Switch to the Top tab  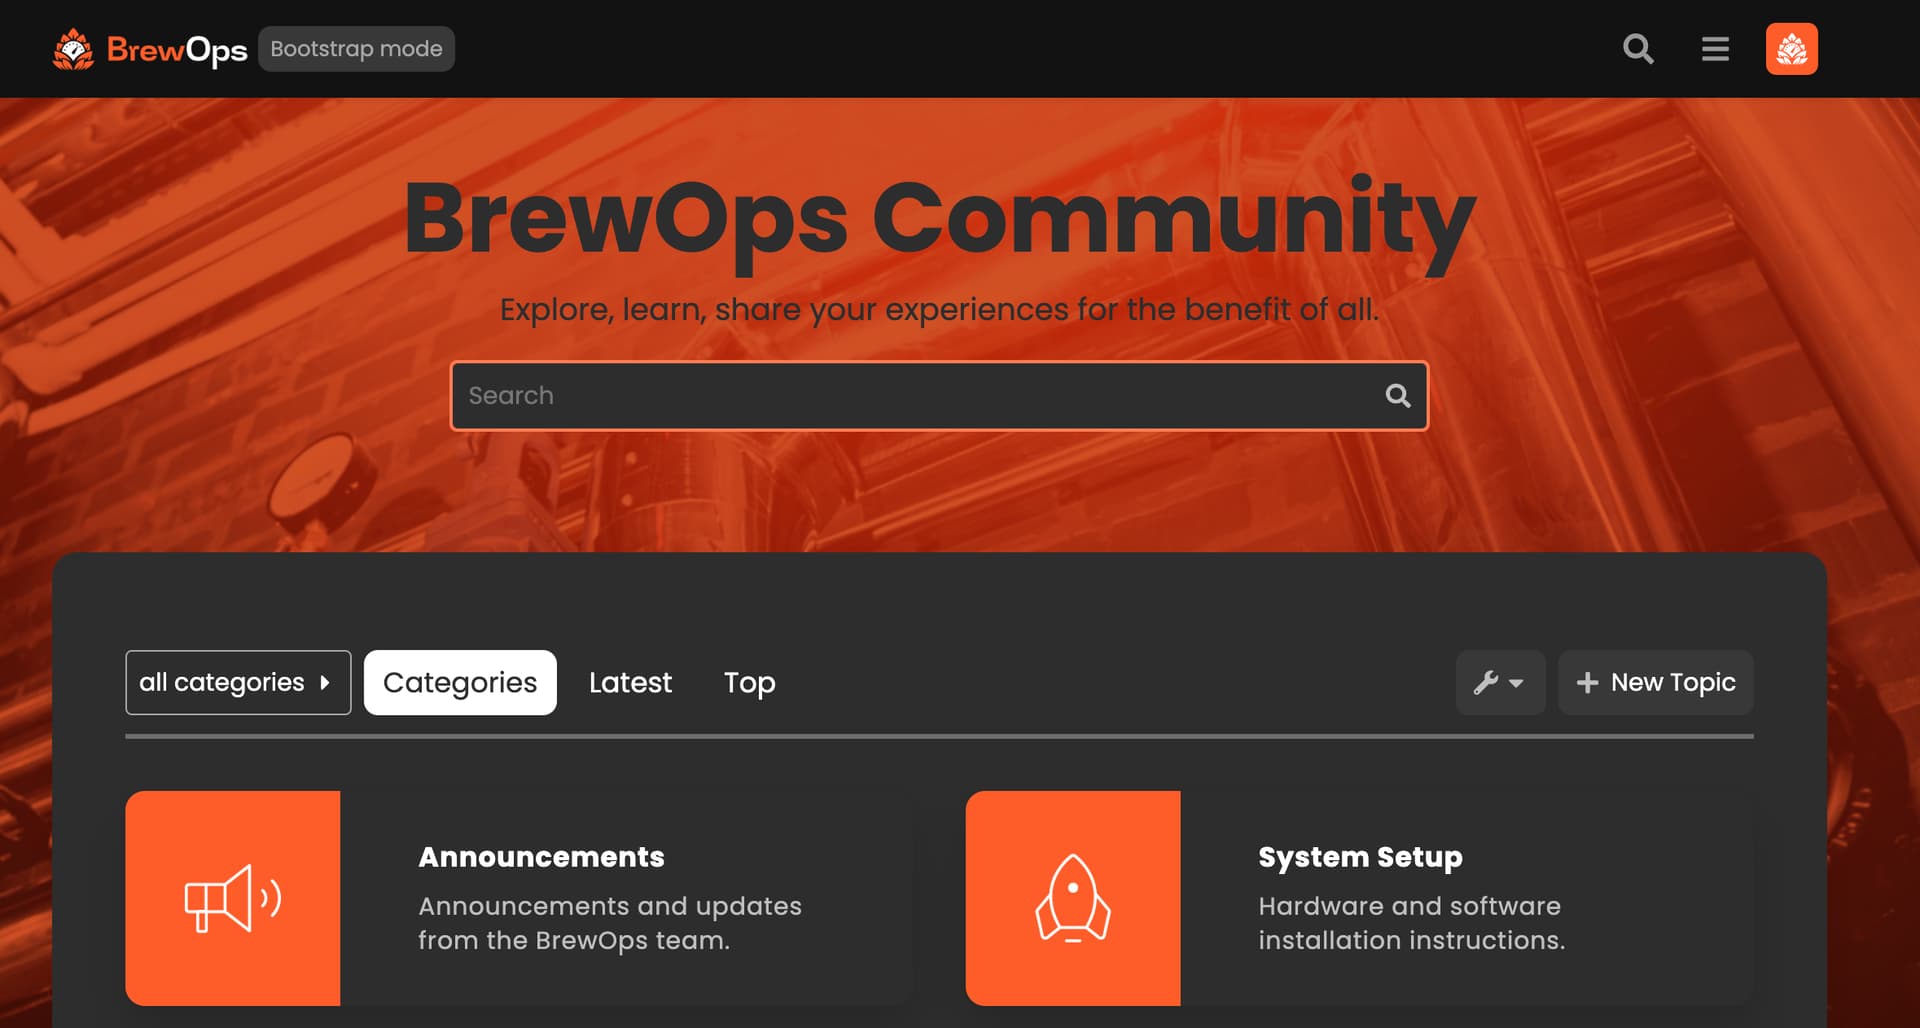point(749,683)
